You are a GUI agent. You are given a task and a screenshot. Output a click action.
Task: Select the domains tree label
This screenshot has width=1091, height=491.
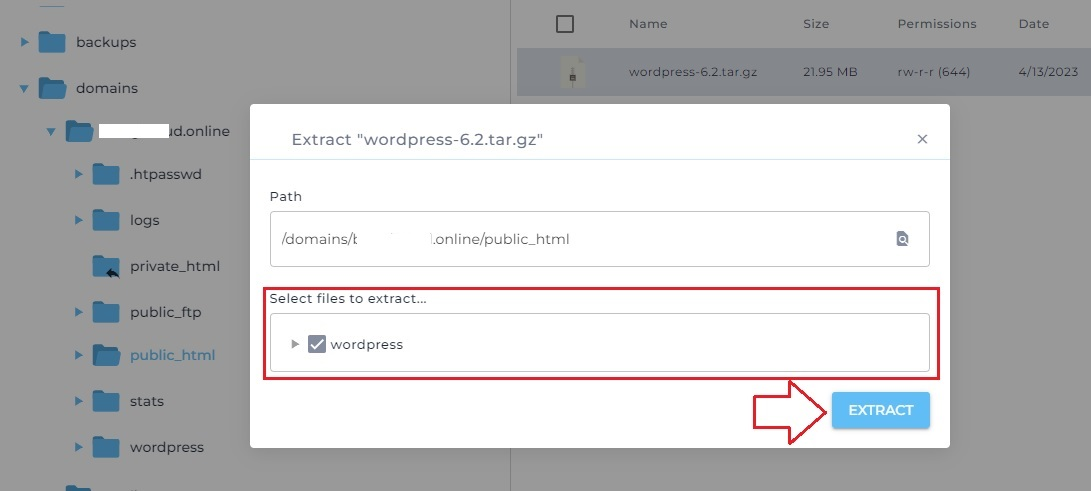[x=106, y=88]
